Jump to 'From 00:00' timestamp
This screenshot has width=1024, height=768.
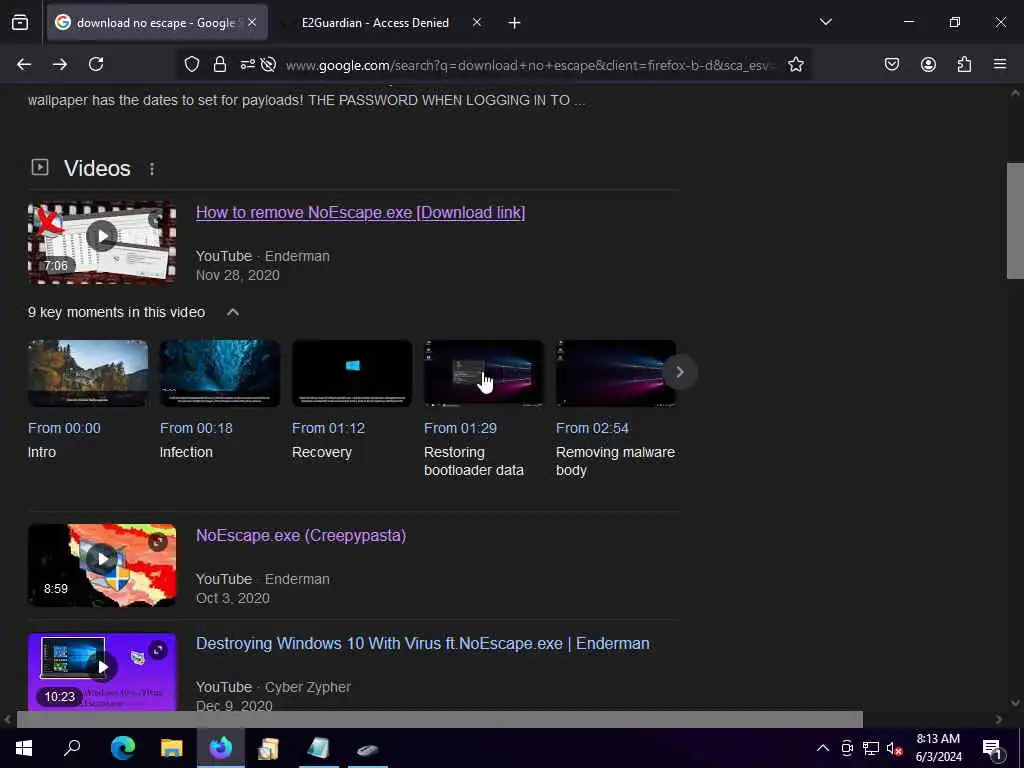(64, 428)
